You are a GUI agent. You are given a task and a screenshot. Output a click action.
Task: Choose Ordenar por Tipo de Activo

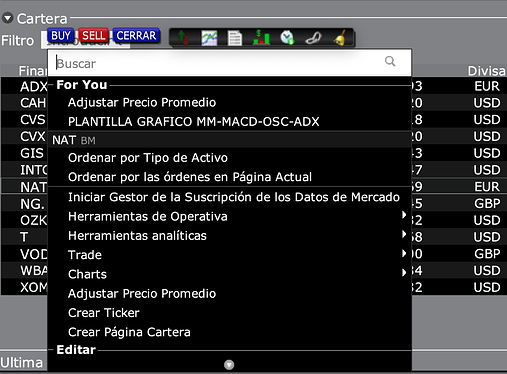pyautogui.click(x=148, y=158)
